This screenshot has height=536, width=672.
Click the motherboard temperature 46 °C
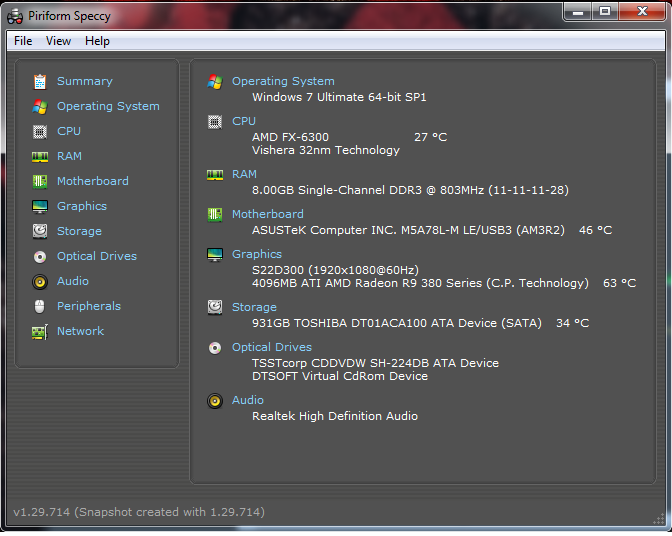coord(595,230)
